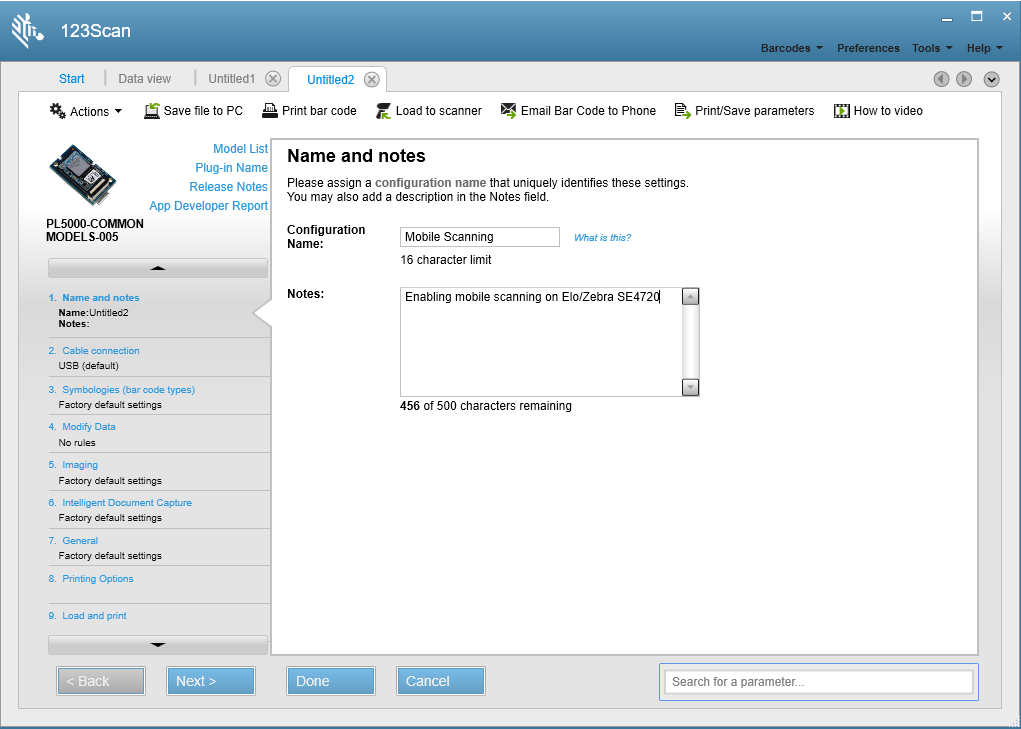1021x729 pixels.
Task: Click the What is this? link
Action: coord(602,238)
